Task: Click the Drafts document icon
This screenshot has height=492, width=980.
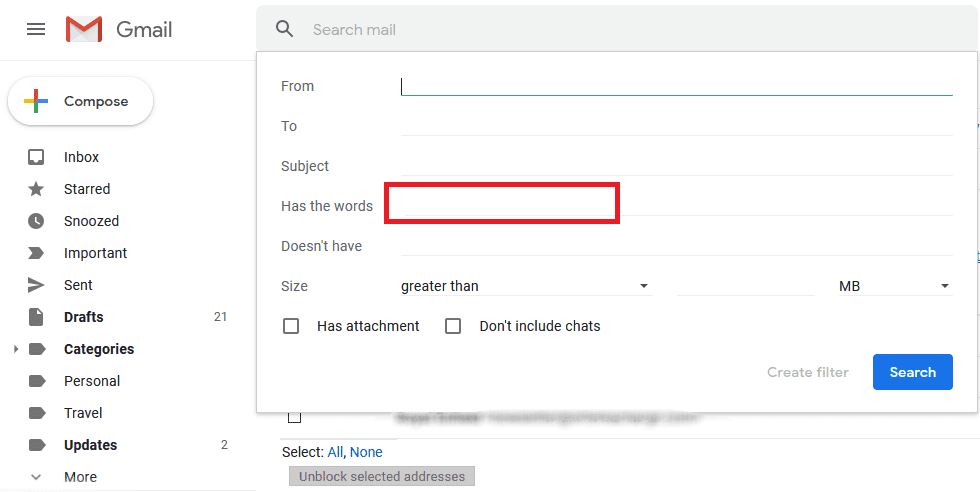Action: pyautogui.click(x=36, y=317)
